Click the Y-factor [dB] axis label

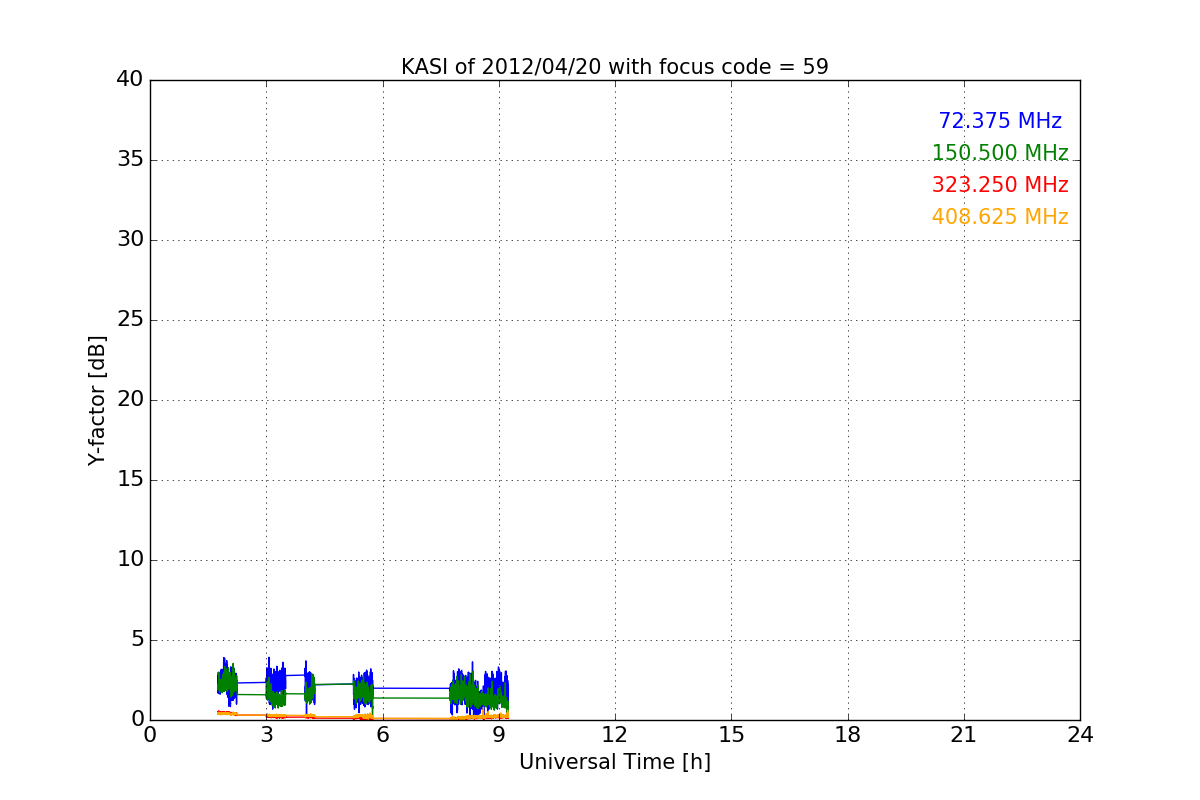(97, 400)
